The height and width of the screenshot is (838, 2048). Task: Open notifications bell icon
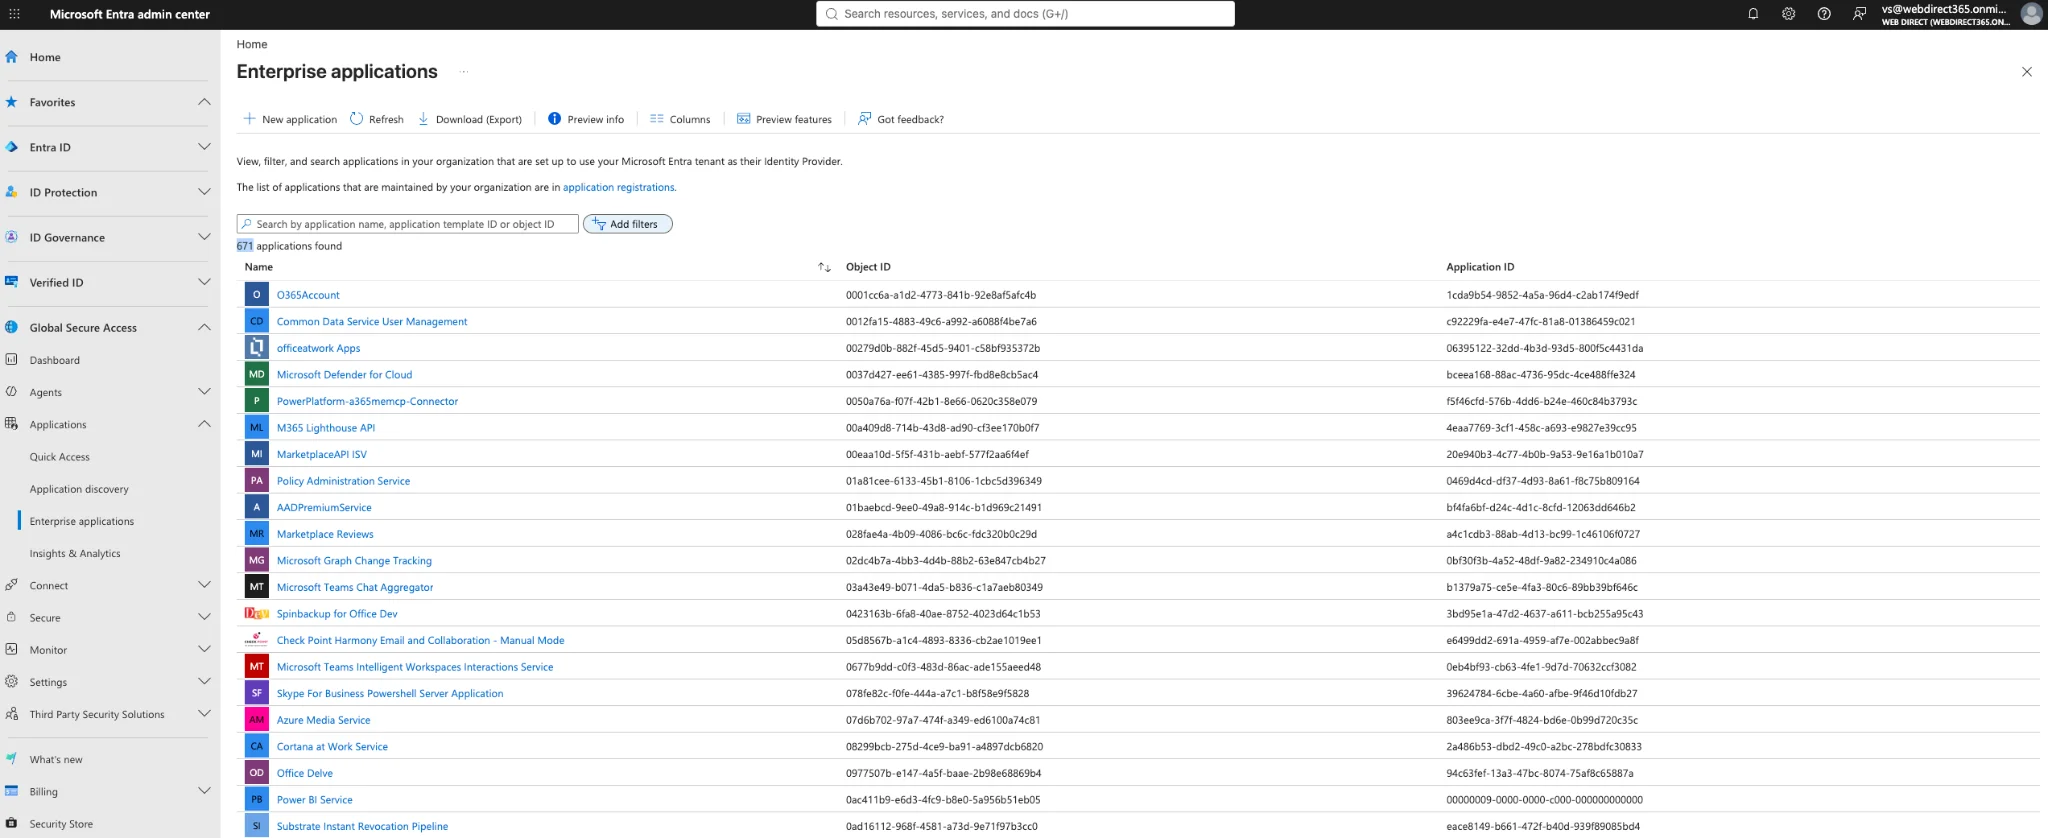[x=1753, y=14]
